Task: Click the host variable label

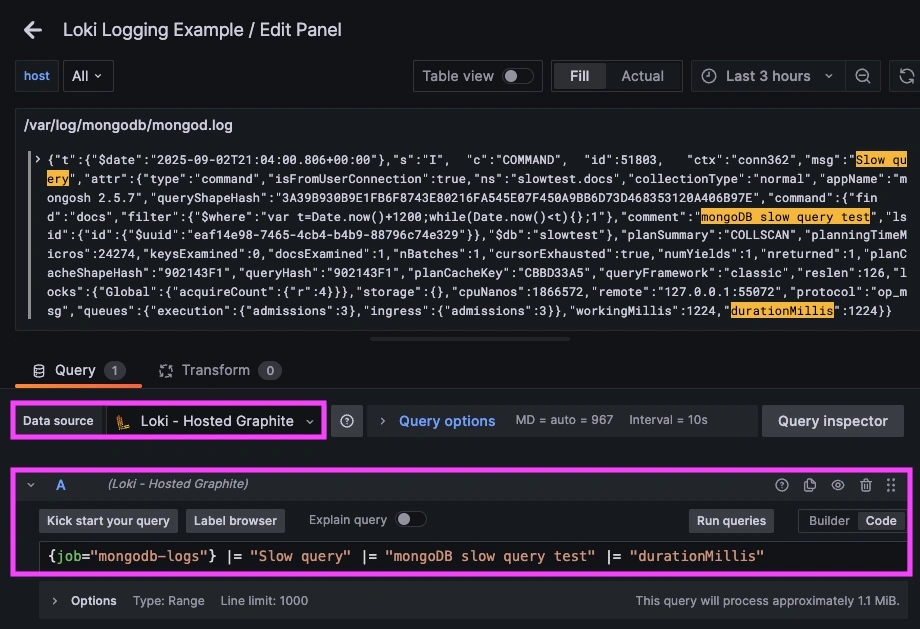Action: pyautogui.click(x=37, y=76)
